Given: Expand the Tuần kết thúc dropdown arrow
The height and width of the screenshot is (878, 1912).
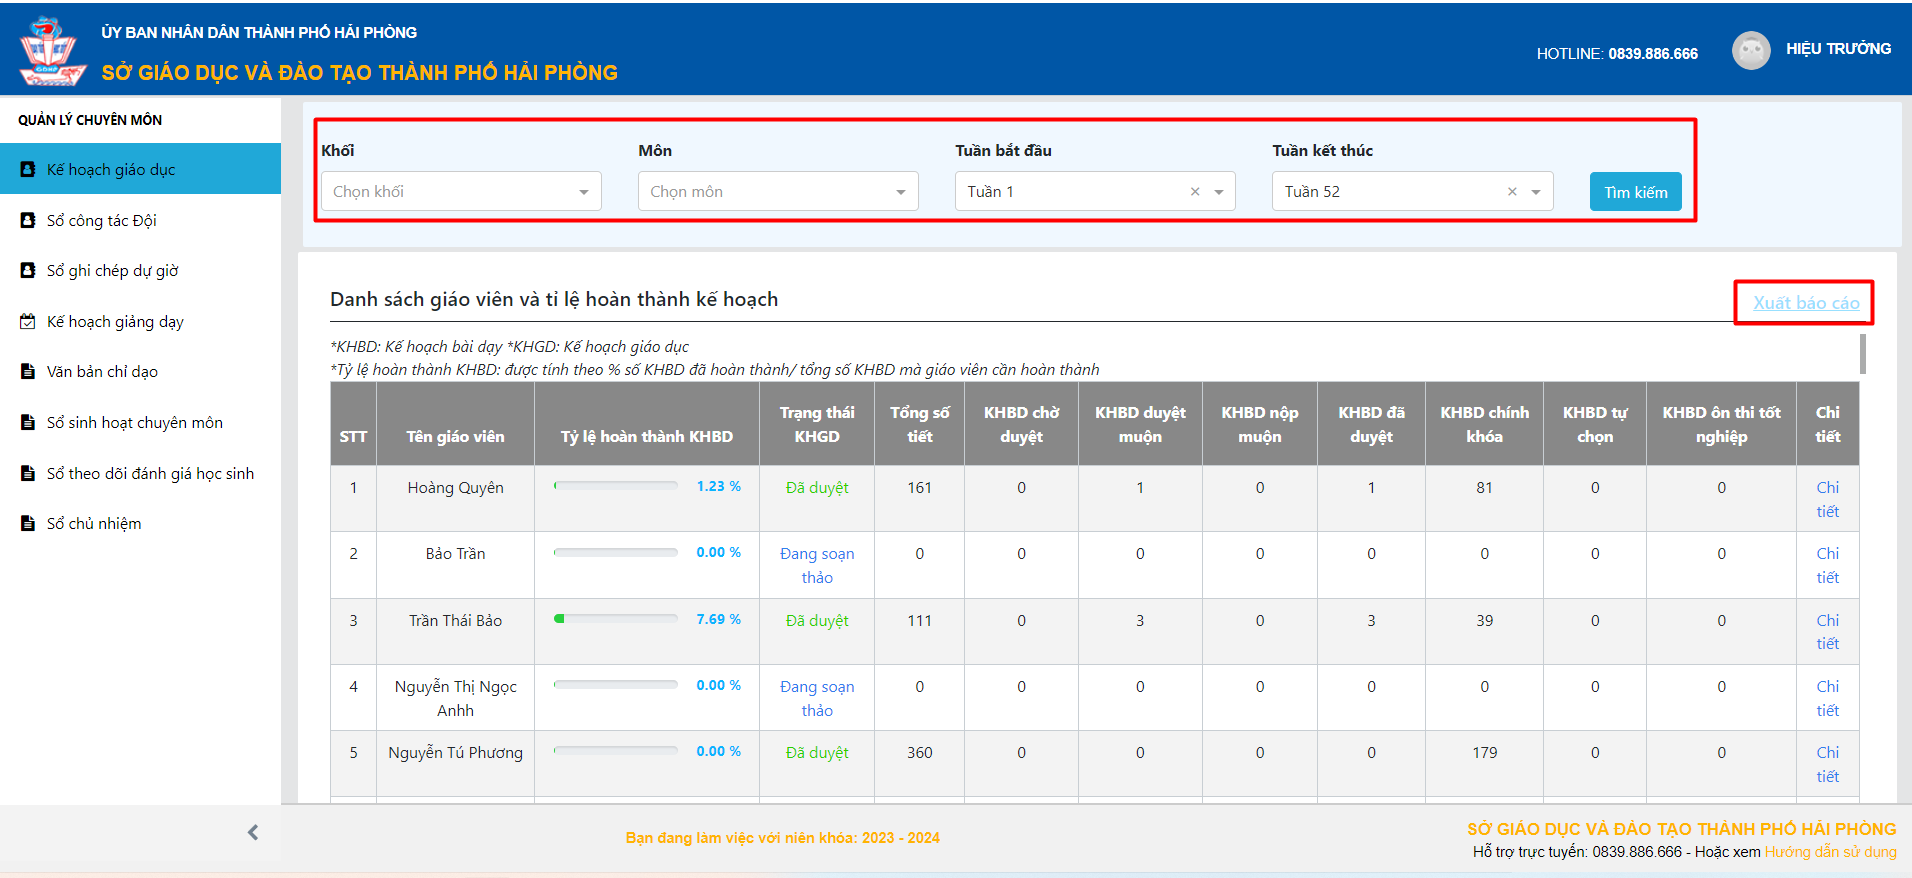Looking at the screenshot, I should [x=1536, y=192].
